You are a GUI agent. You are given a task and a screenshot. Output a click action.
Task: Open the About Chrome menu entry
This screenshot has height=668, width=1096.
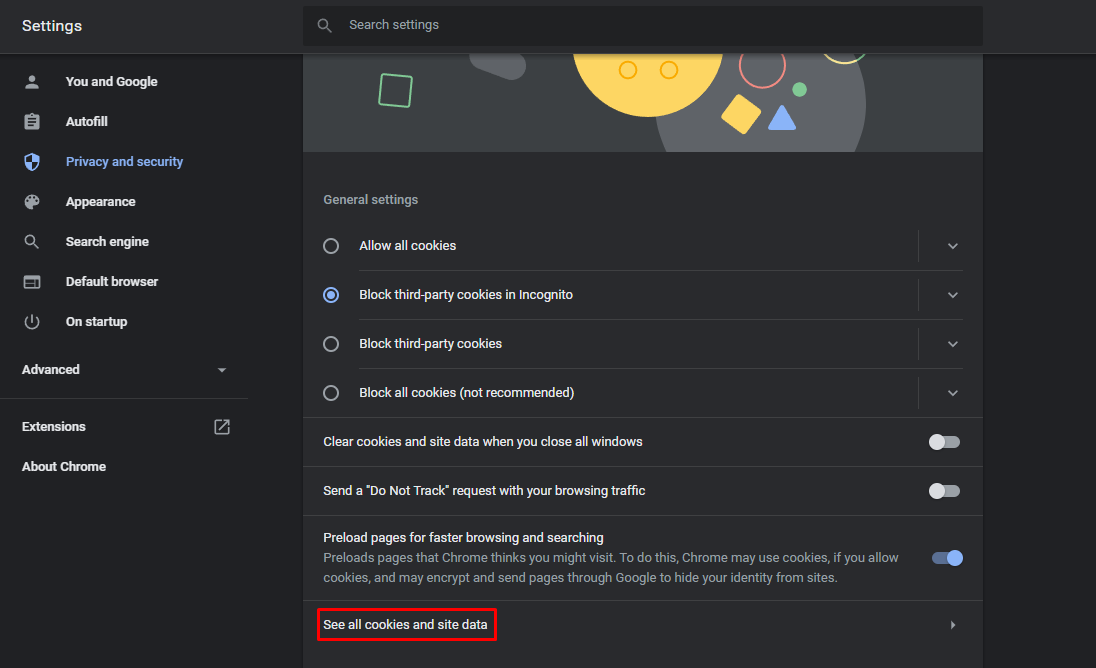63,466
